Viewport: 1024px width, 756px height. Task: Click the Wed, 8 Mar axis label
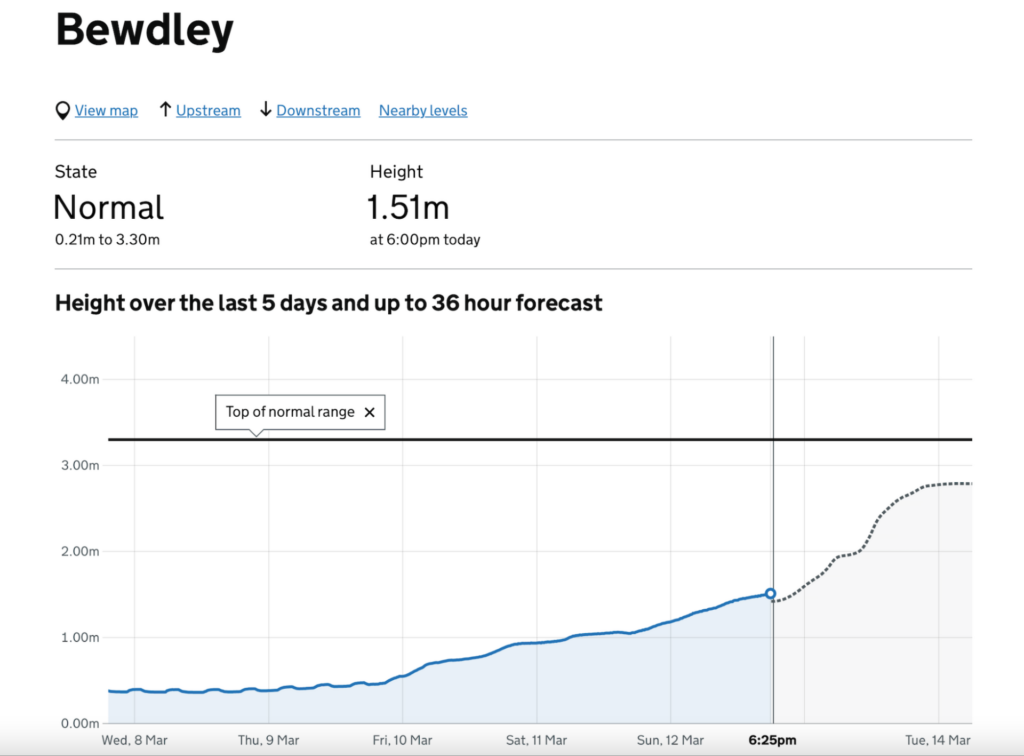pos(134,740)
